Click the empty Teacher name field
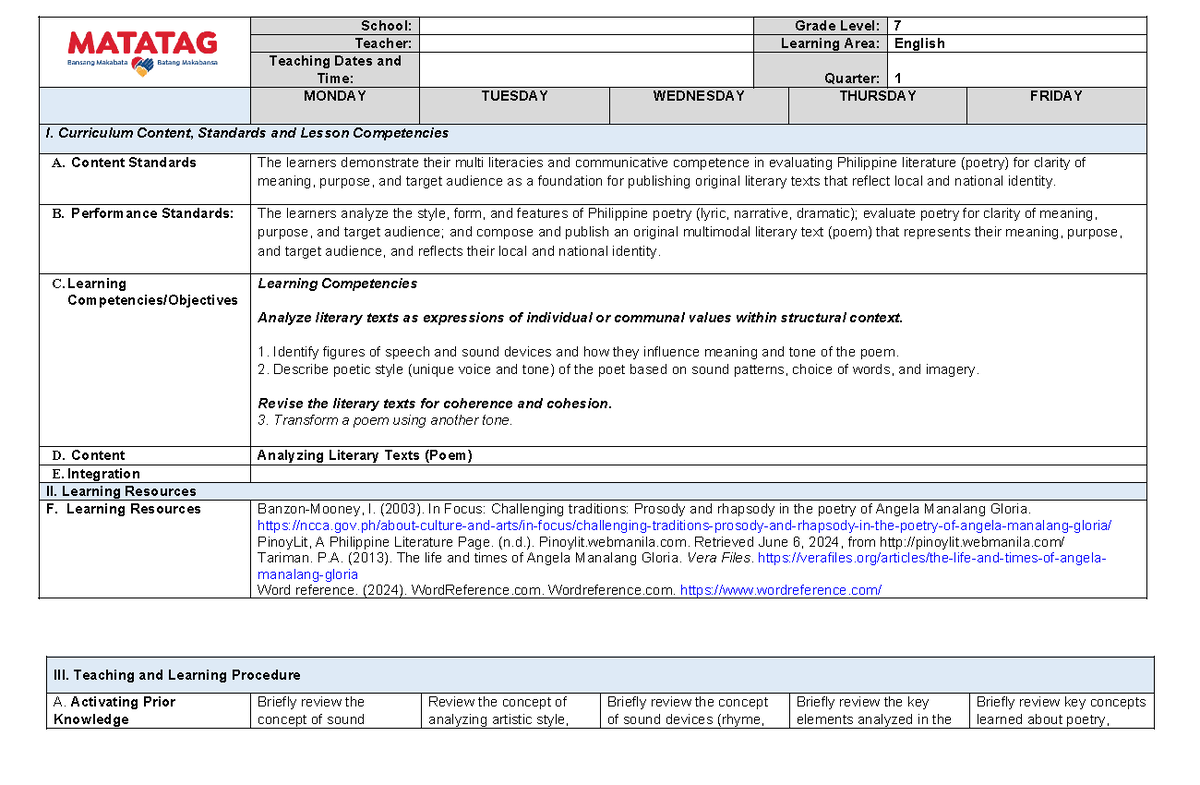The height and width of the screenshot is (785, 1200). (585, 43)
